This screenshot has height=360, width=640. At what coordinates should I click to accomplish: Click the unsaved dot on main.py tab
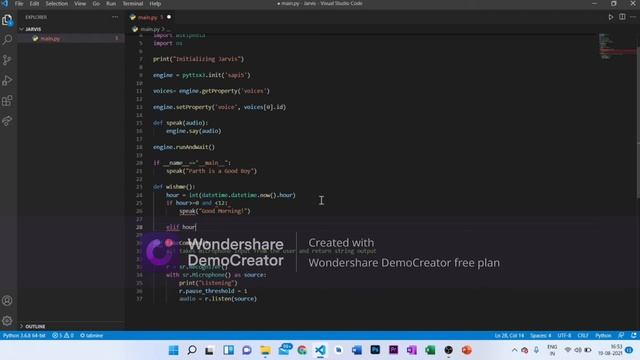(x=169, y=17)
